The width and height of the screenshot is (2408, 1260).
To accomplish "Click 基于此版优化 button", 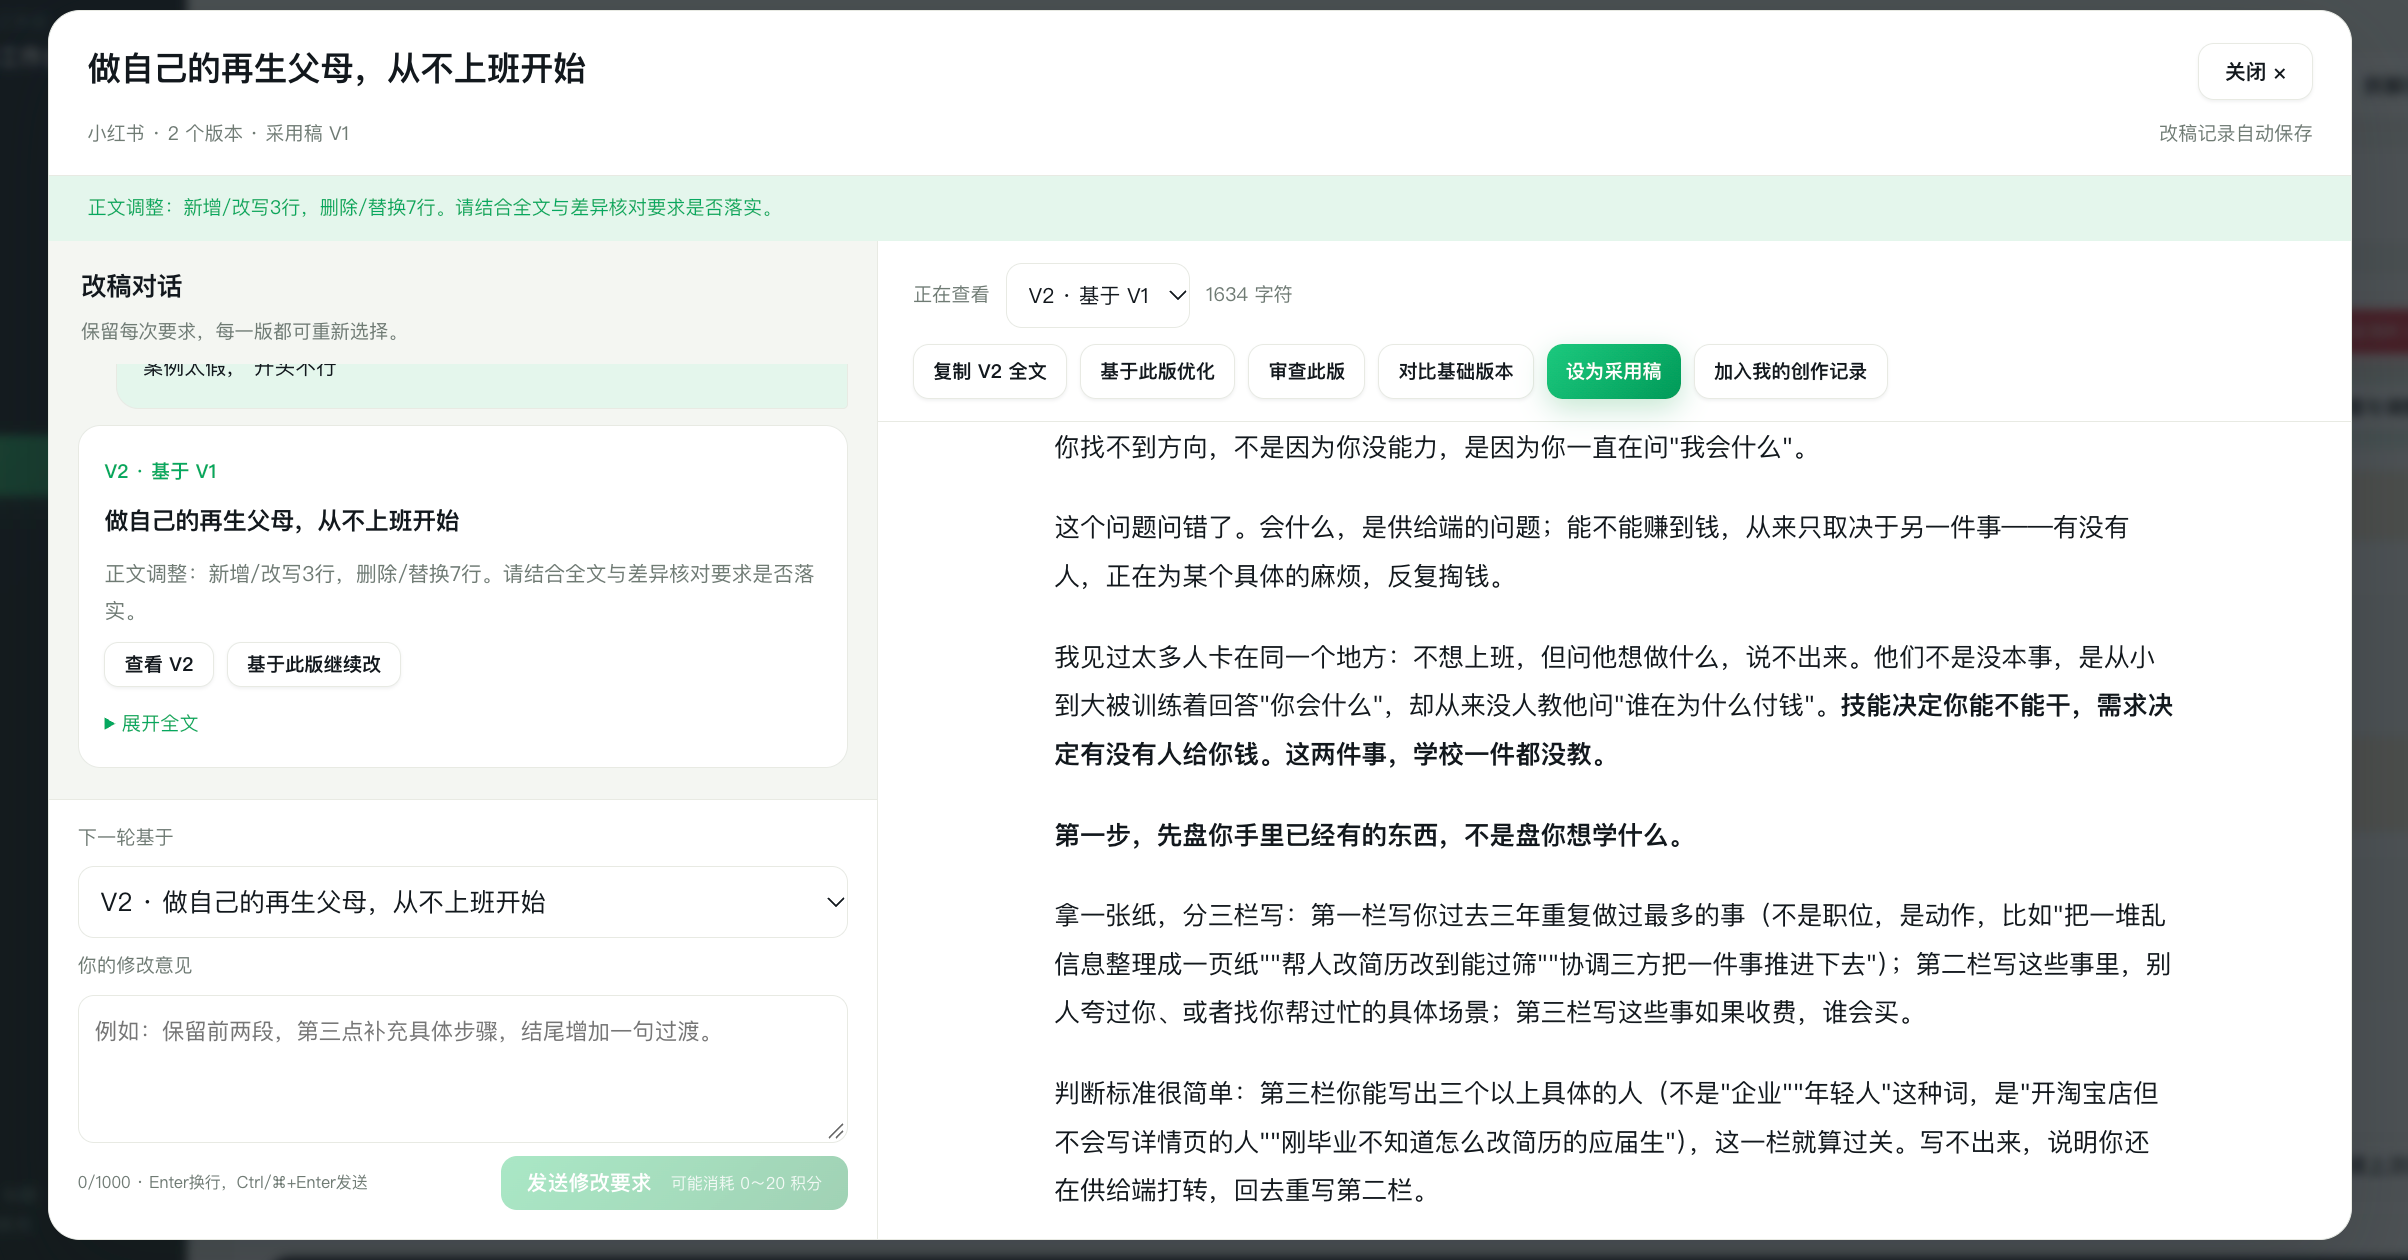I will 1157,372.
